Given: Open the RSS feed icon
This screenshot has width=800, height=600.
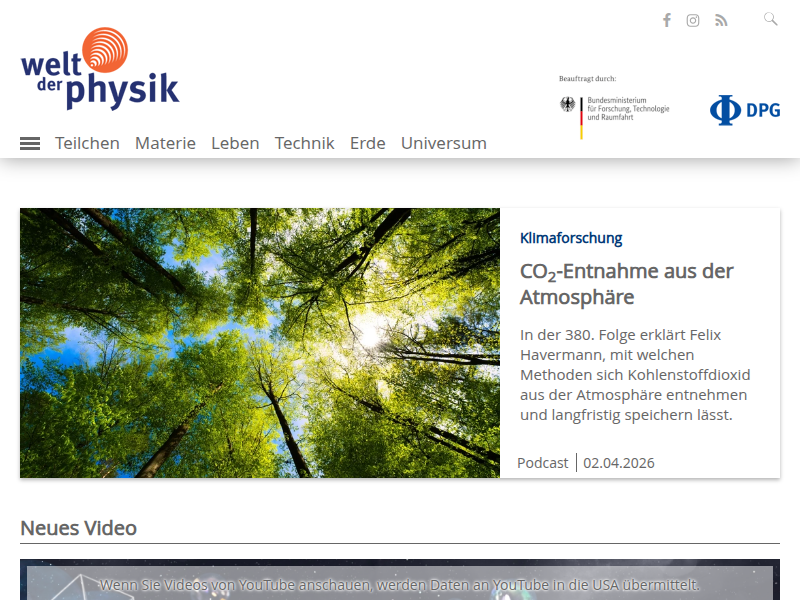Looking at the screenshot, I should [x=721, y=20].
